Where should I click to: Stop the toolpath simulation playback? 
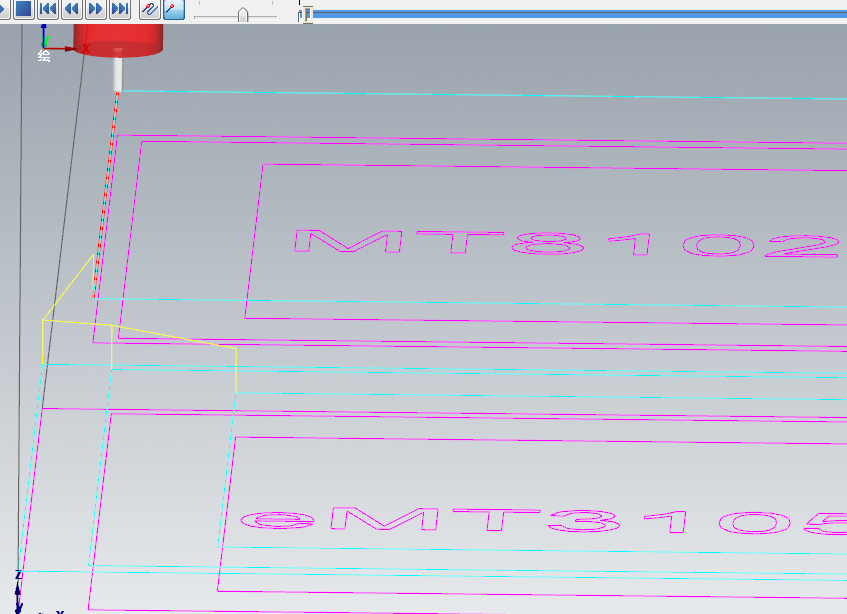pos(23,9)
